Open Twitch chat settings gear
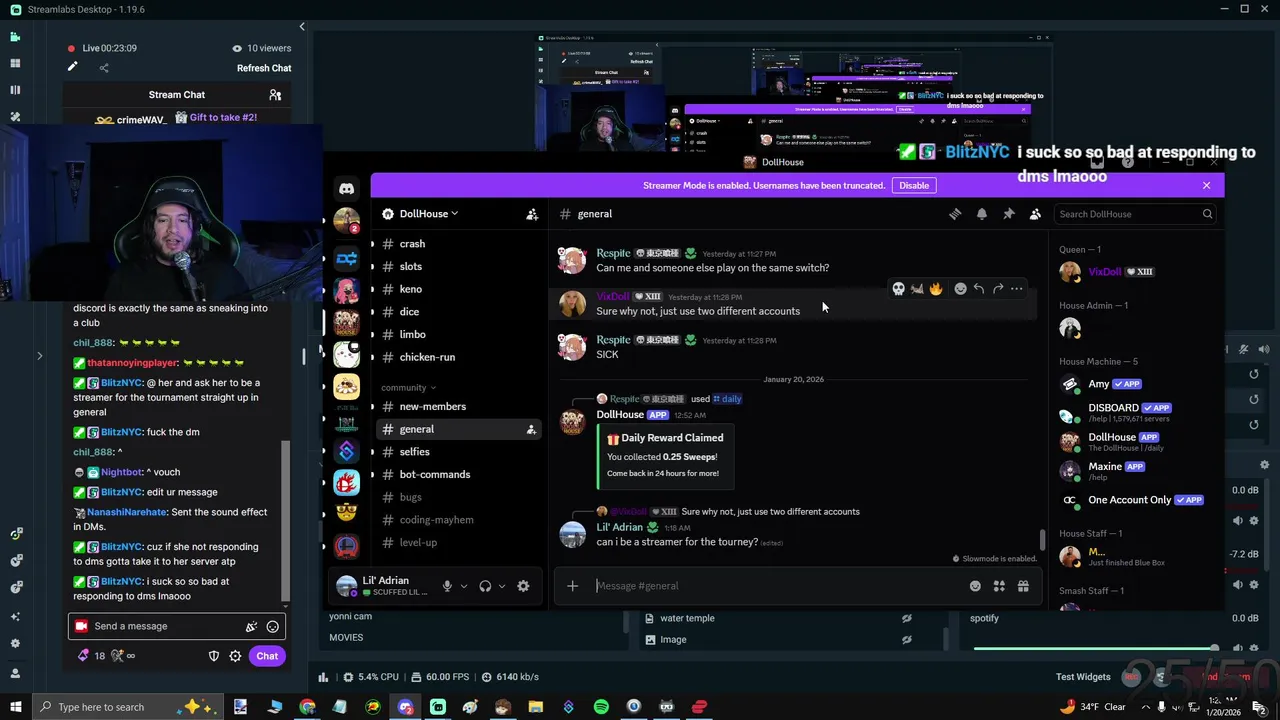Screen dimensions: 1280x720 tap(235, 656)
